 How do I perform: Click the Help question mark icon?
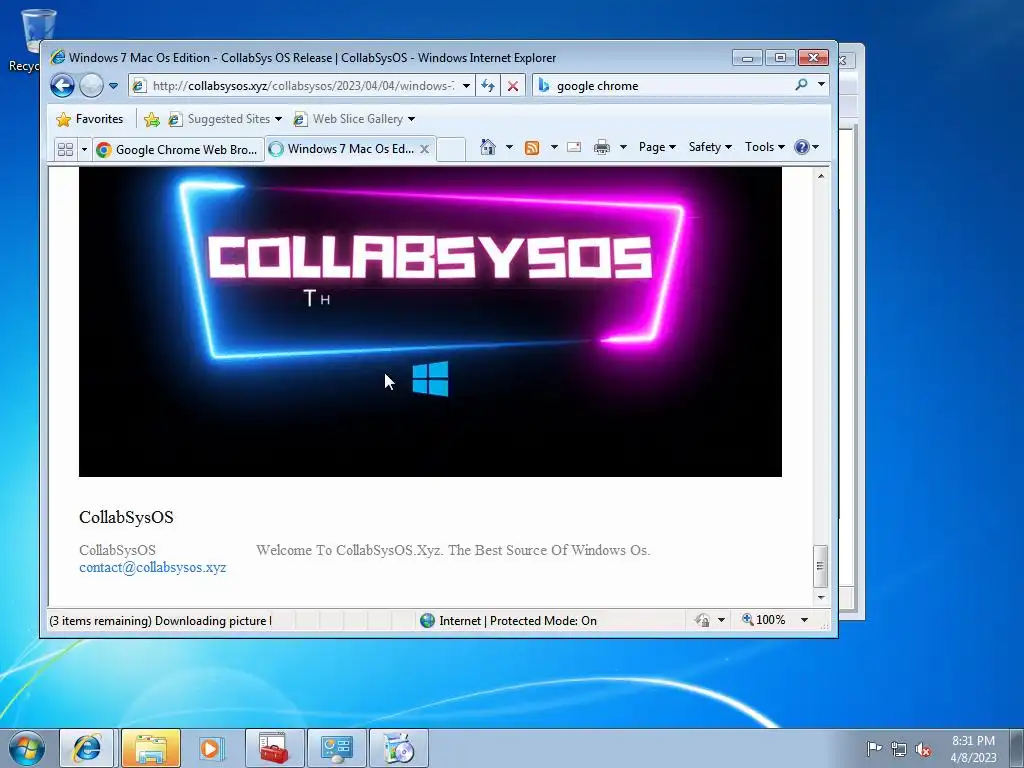pos(802,147)
